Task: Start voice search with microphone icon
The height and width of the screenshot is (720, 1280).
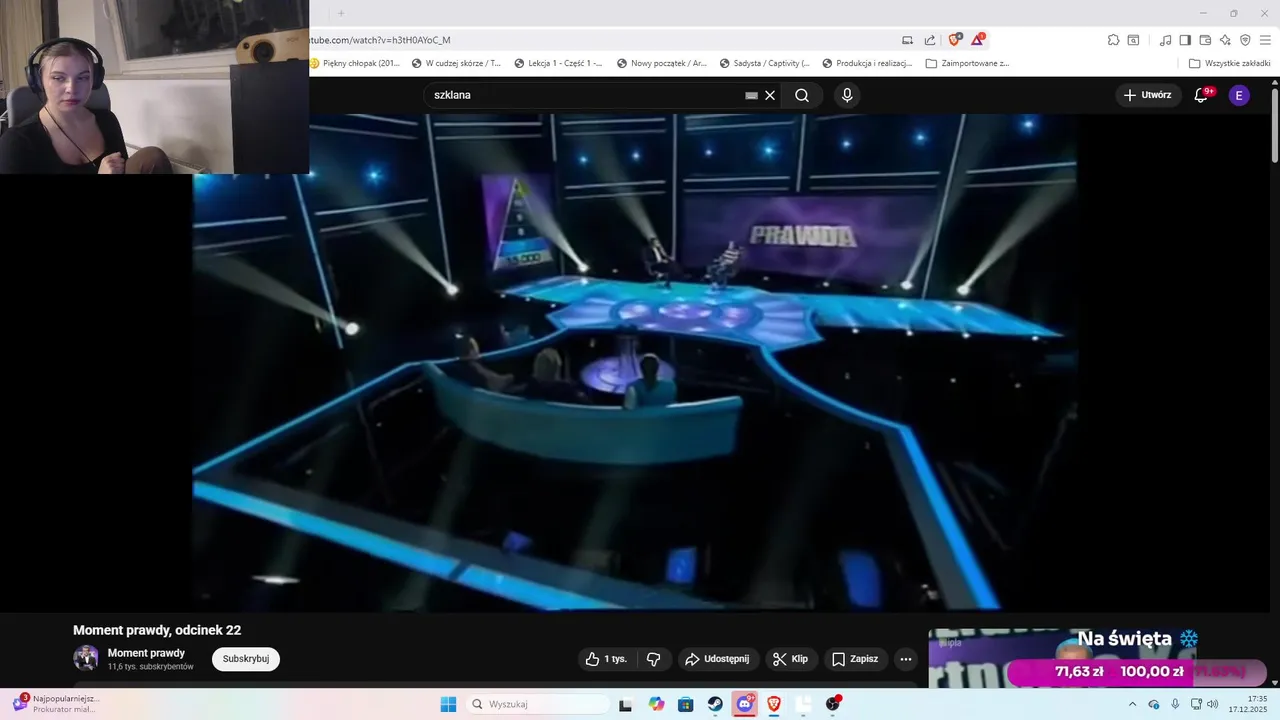Action: pyautogui.click(x=847, y=95)
